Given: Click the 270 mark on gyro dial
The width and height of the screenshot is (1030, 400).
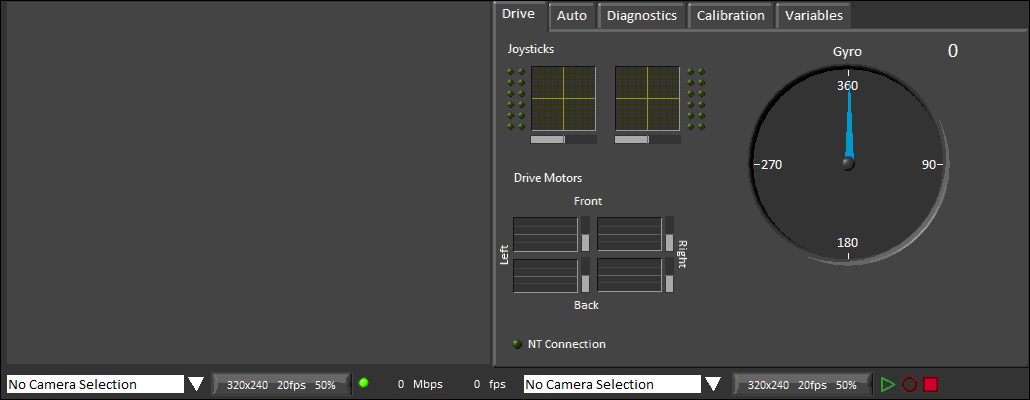Looking at the screenshot, I should click(x=771, y=164).
